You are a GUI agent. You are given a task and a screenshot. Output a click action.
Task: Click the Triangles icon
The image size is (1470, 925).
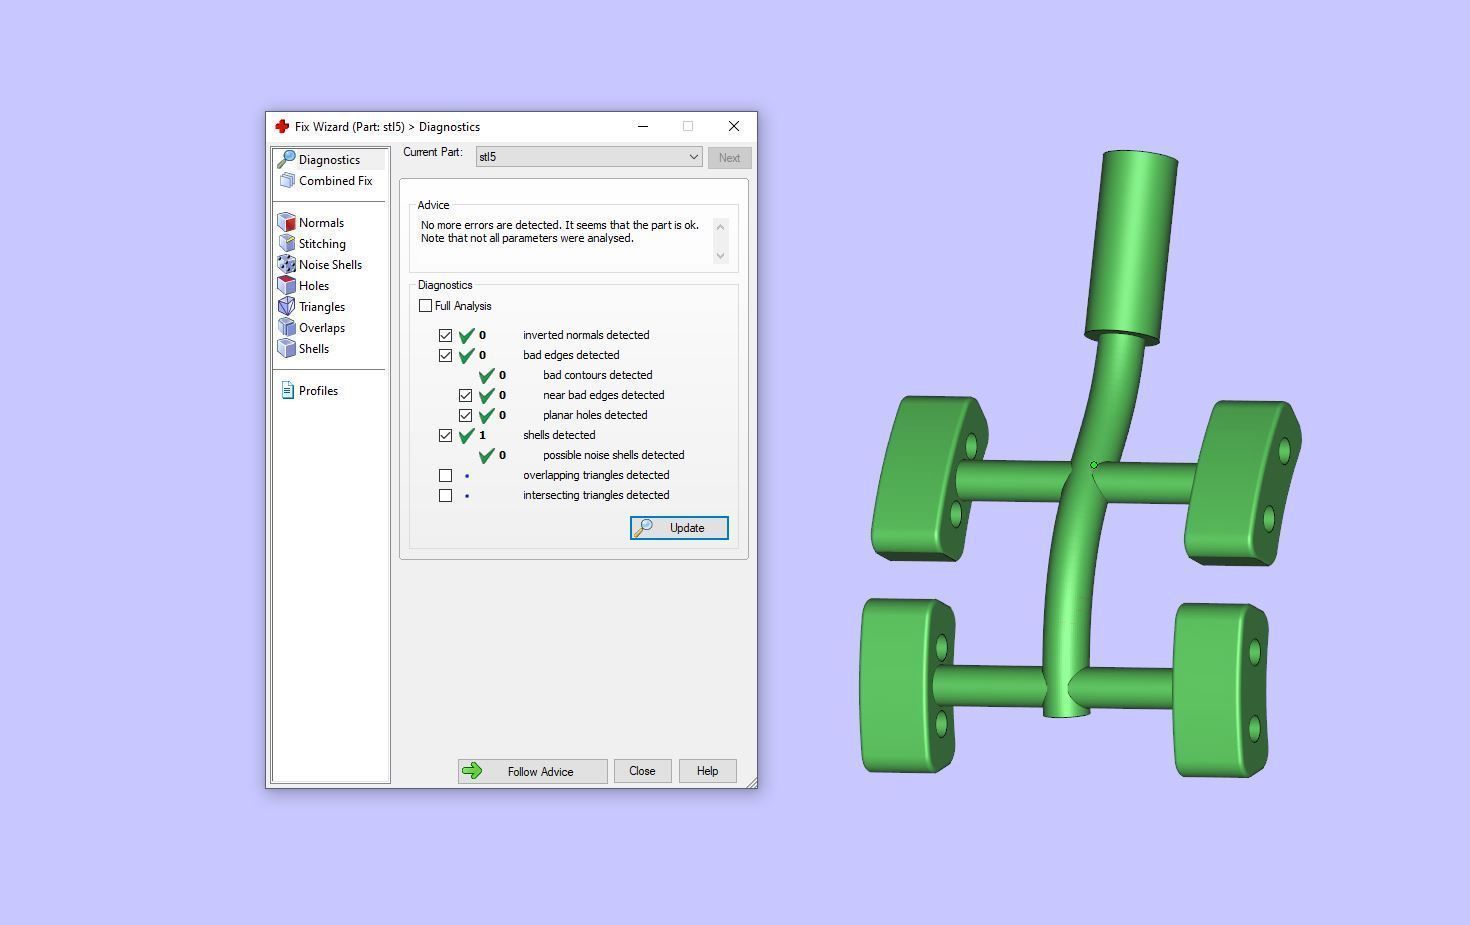(287, 306)
